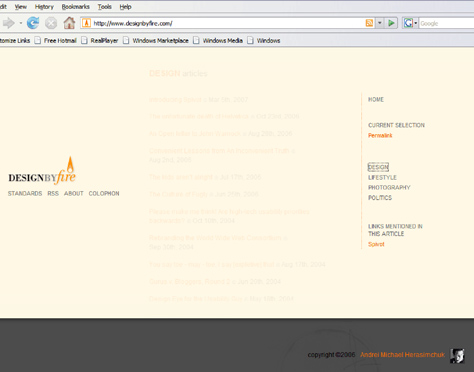Open the address bar history dropdown
This screenshot has width=474, height=372.
point(379,23)
